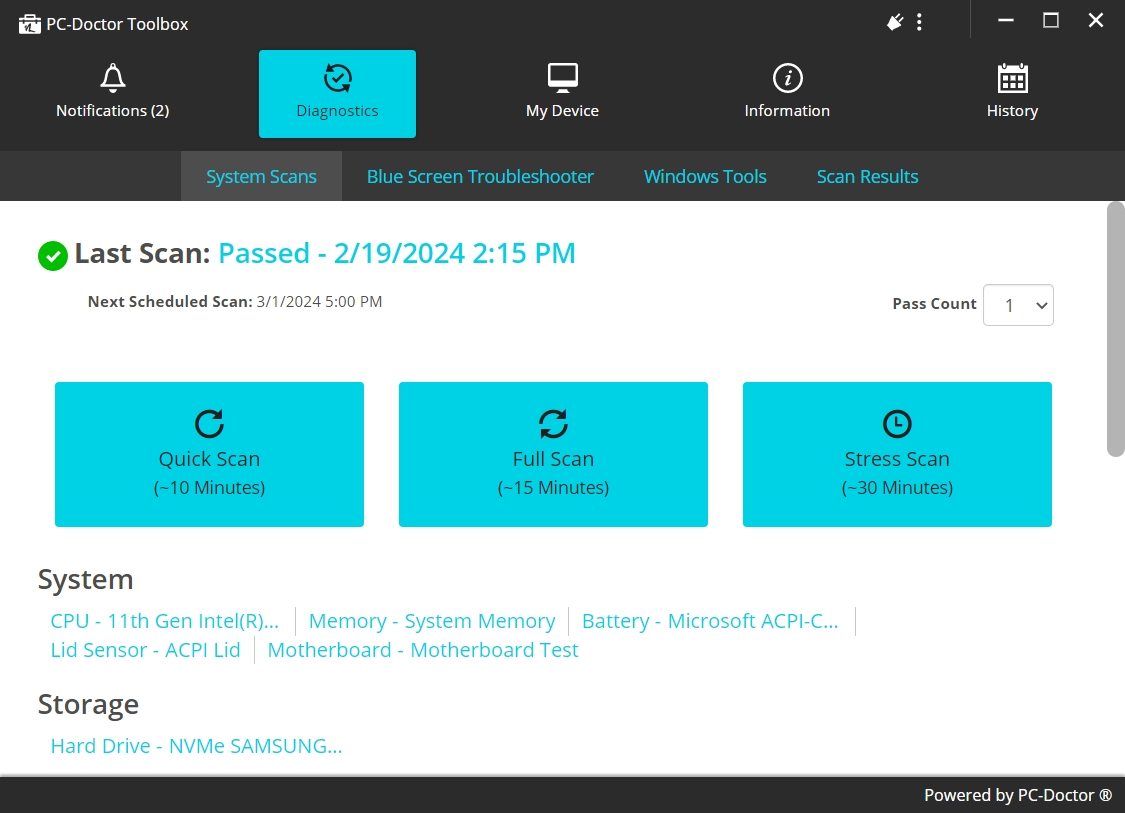Click the plug connection icon in title bar
Screen dimensions: 1125x813
(x=895, y=22)
